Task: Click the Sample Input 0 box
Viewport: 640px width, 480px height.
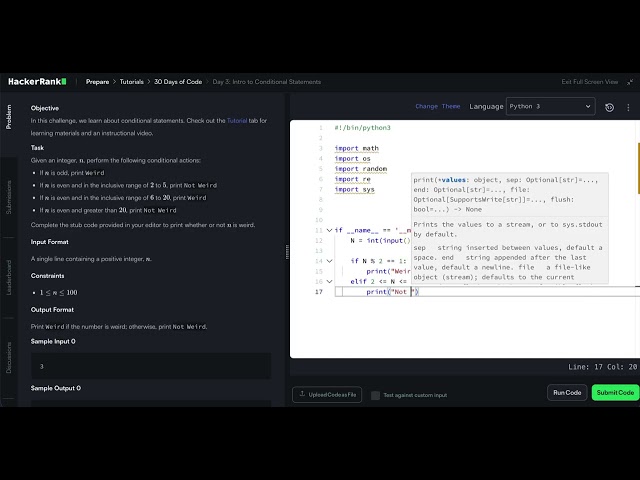Action: tap(151, 366)
